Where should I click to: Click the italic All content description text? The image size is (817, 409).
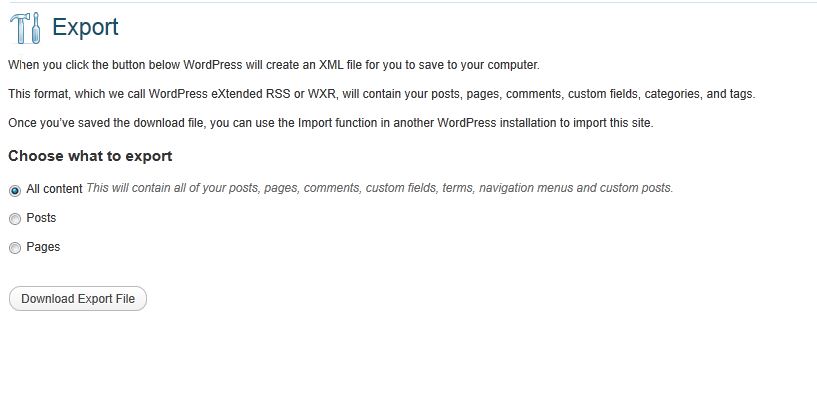(x=380, y=188)
